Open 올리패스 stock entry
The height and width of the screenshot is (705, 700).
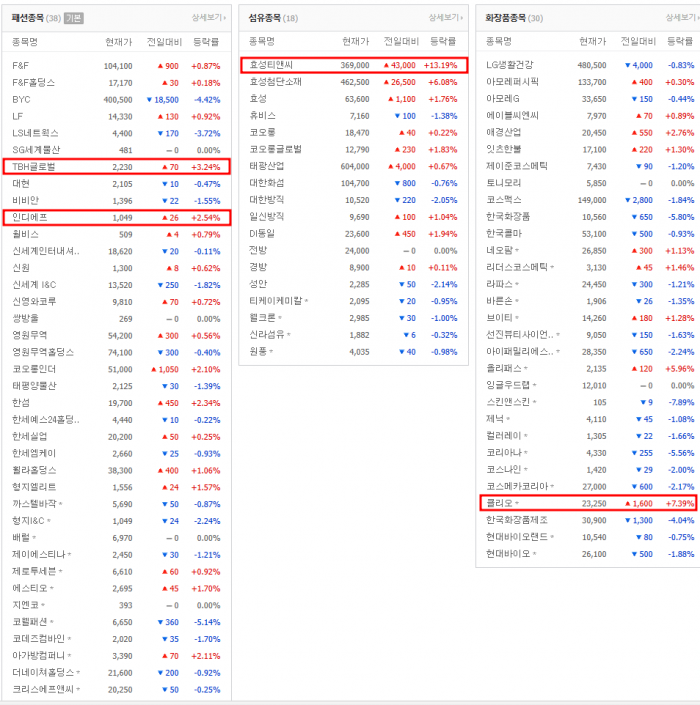coord(504,368)
